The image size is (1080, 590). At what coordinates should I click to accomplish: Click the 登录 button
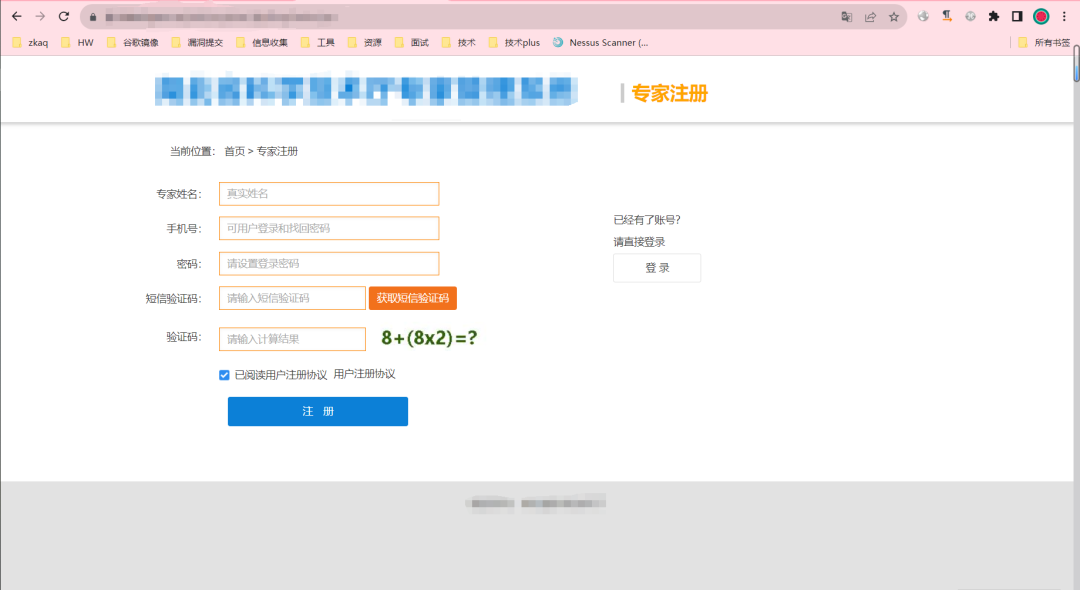657,268
